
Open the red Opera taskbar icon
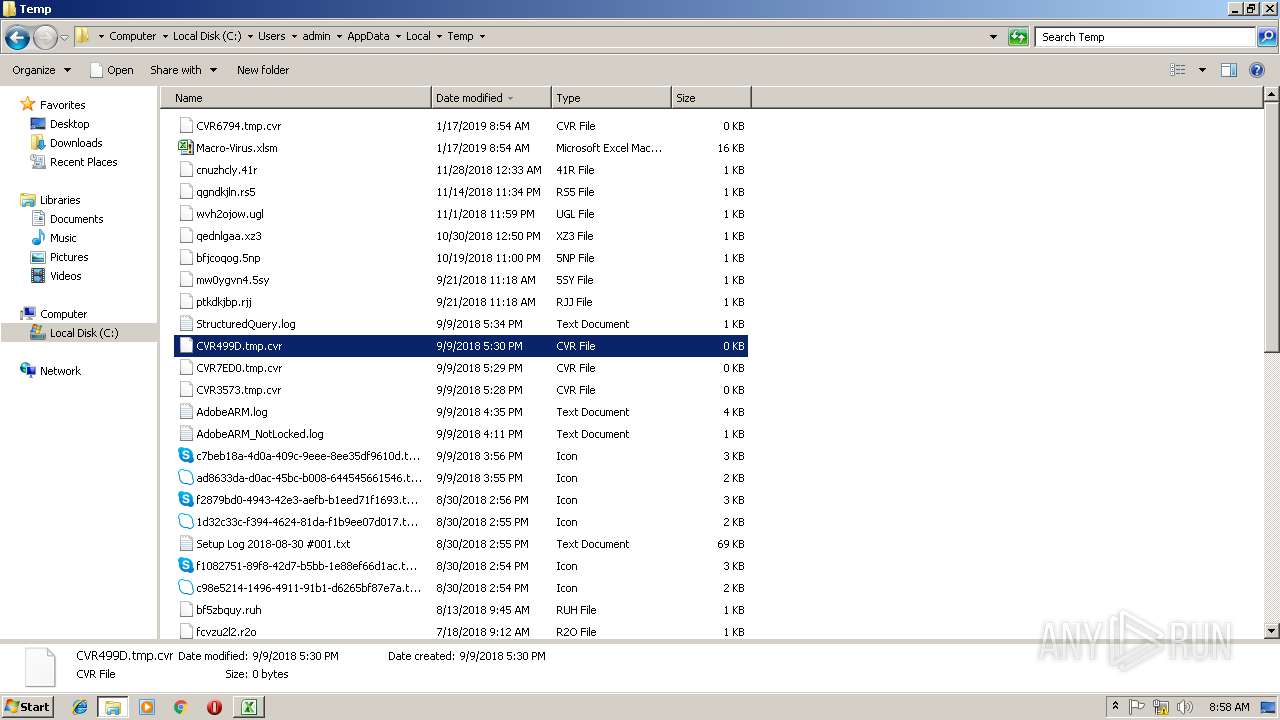[x=214, y=707]
